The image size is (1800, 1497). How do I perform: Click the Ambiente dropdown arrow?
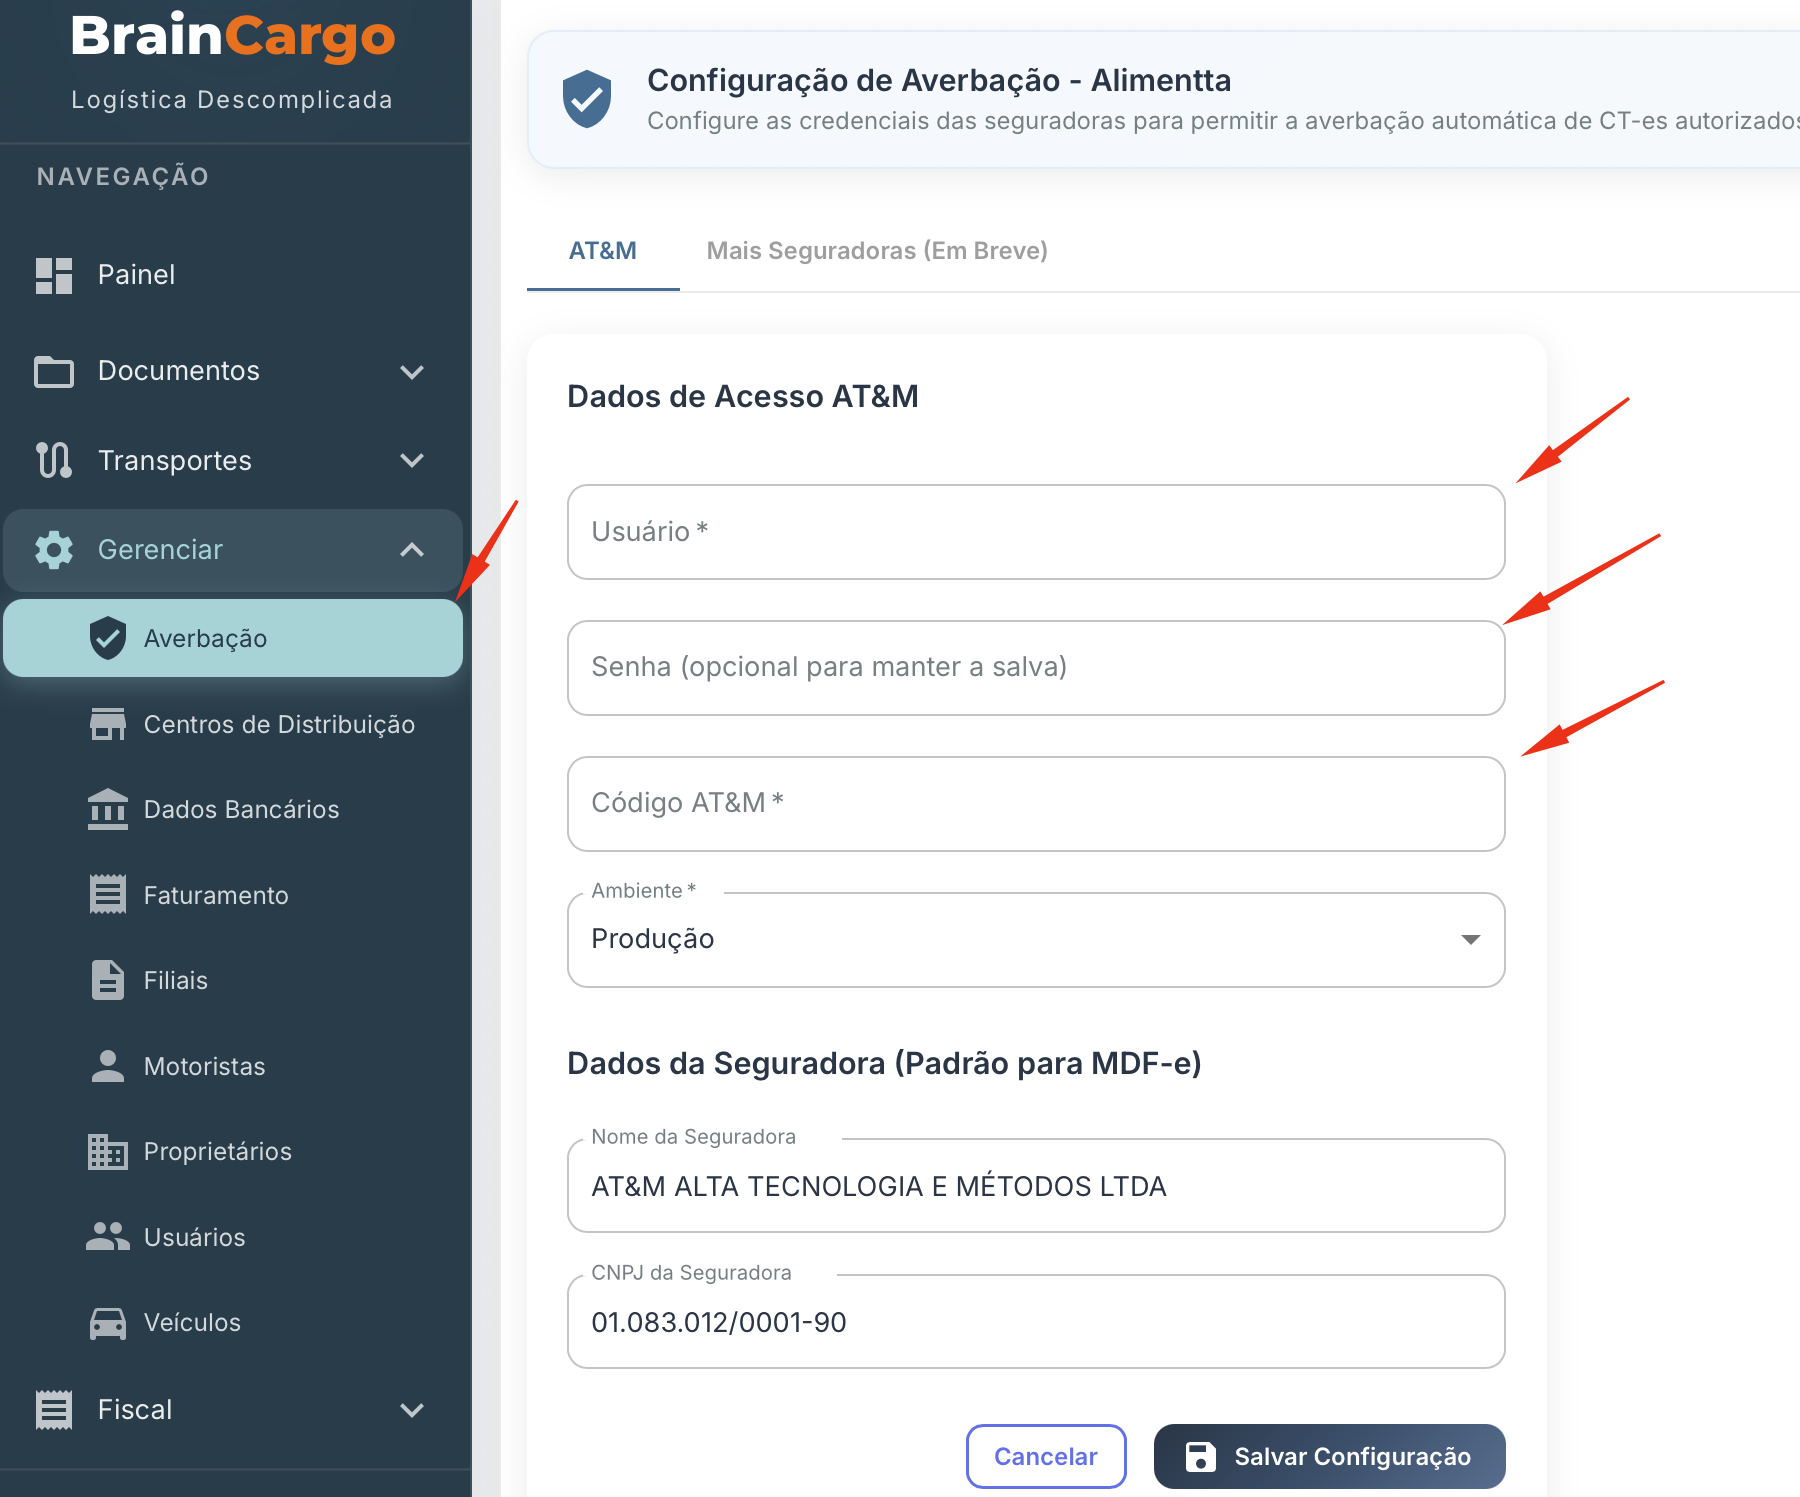[x=1470, y=940]
